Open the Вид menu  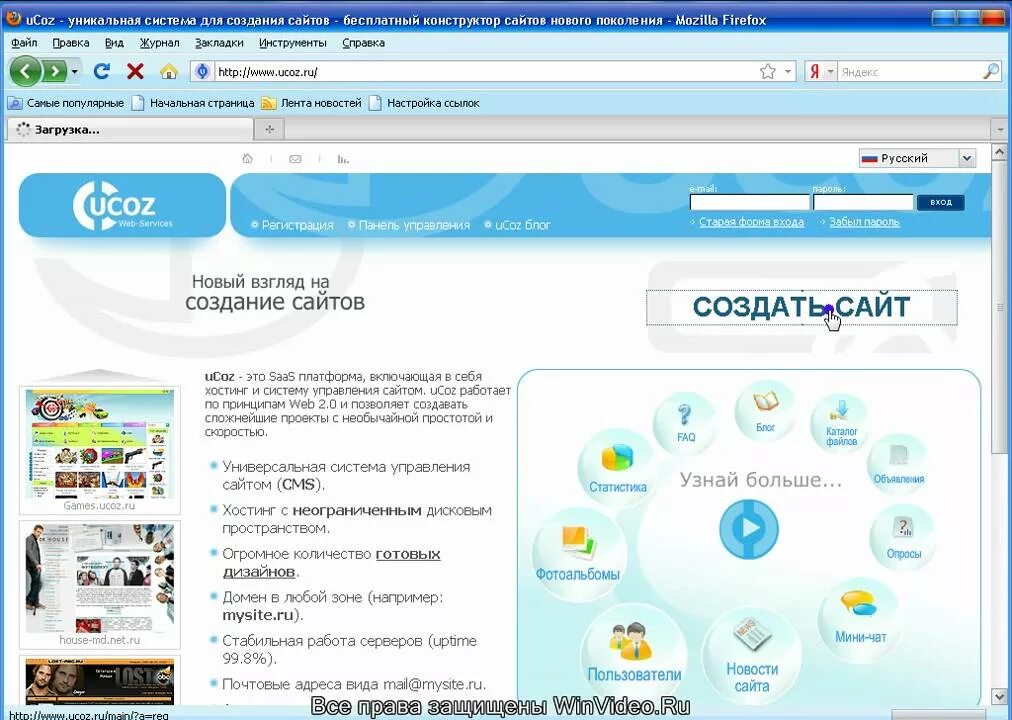[x=114, y=43]
